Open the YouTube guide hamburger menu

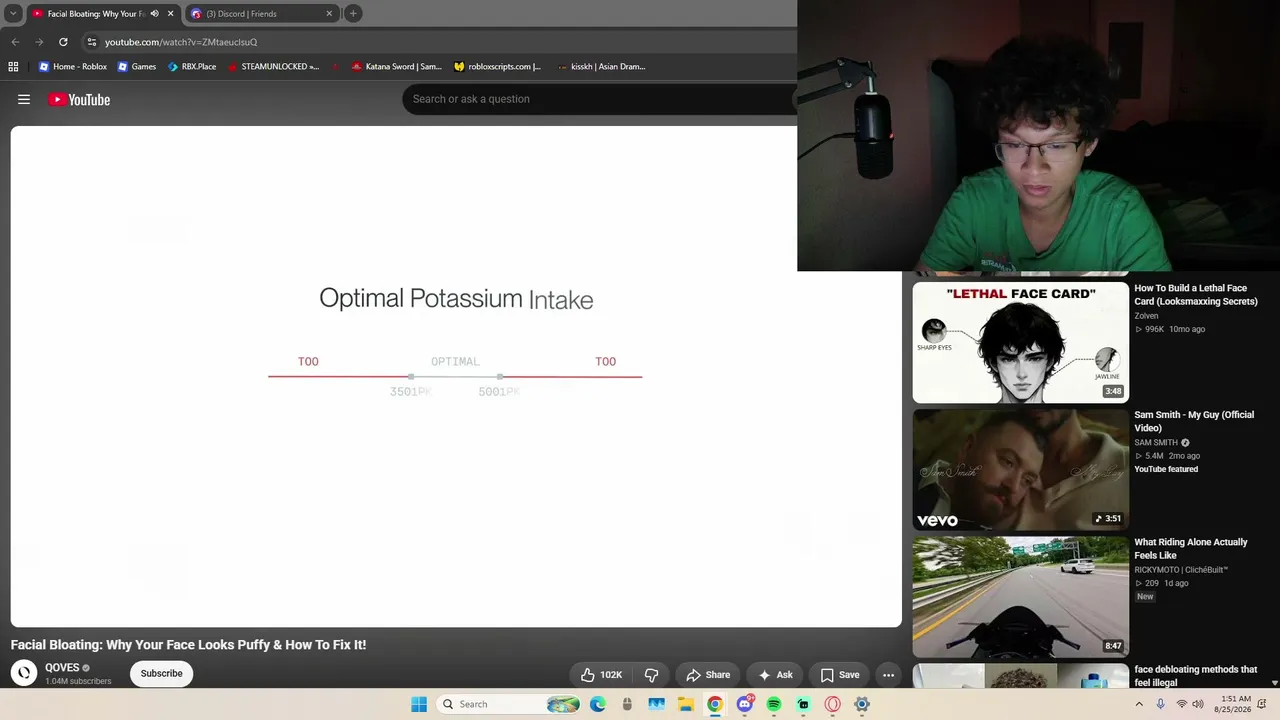(24, 99)
